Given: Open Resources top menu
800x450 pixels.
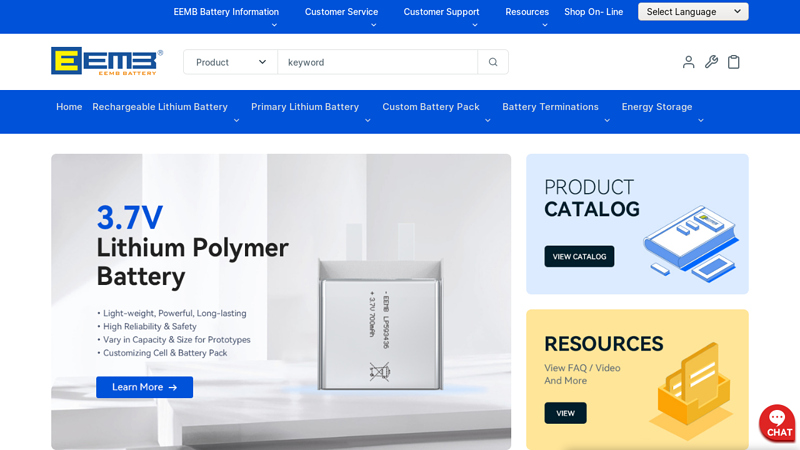Looking at the screenshot, I should pyautogui.click(x=527, y=12).
